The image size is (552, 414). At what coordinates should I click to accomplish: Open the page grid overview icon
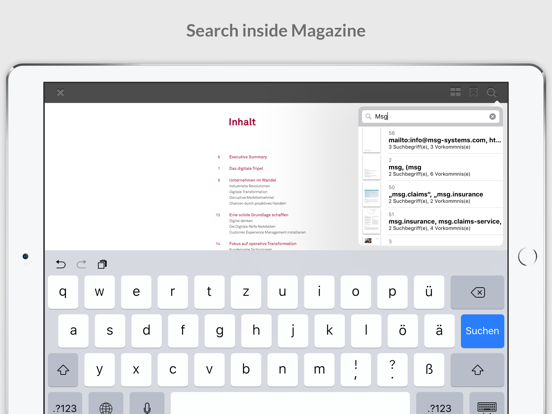point(456,92)
